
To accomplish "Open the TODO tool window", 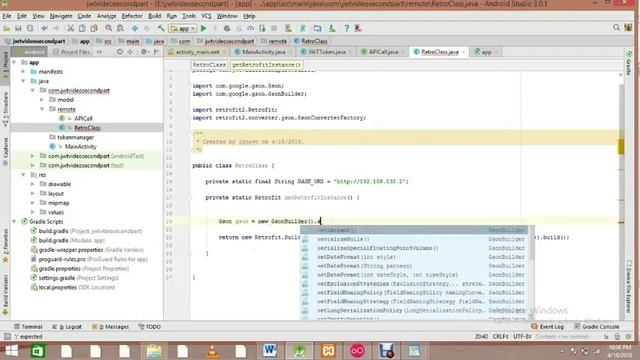I will click(x=149, y=327).
